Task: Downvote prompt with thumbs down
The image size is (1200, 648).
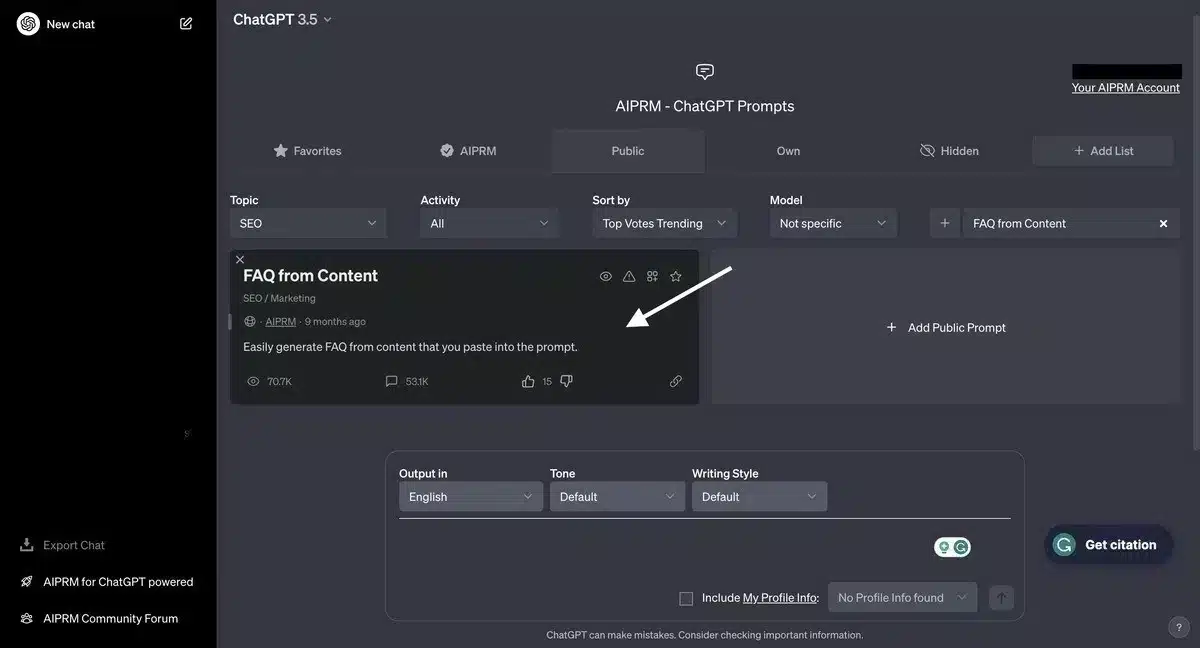Action: tap(567, 381)
